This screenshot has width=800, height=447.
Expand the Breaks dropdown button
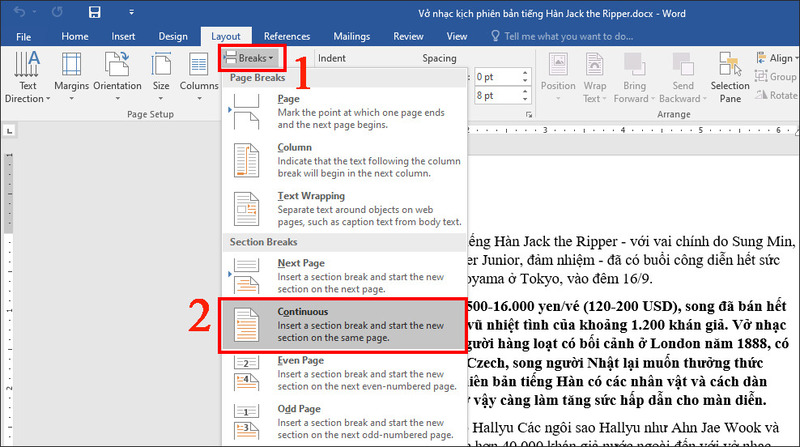(x=251, y=59)
